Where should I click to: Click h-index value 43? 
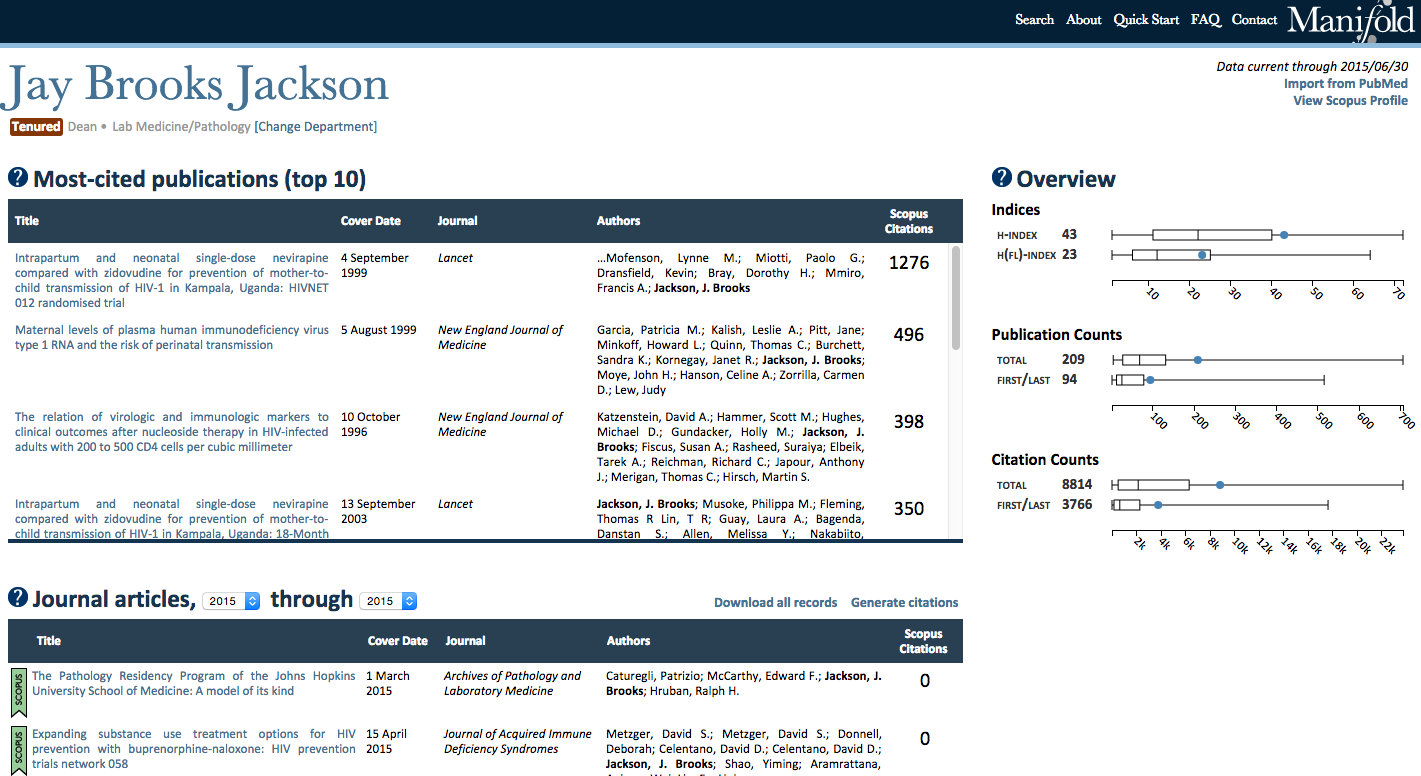pos(1069,235)
